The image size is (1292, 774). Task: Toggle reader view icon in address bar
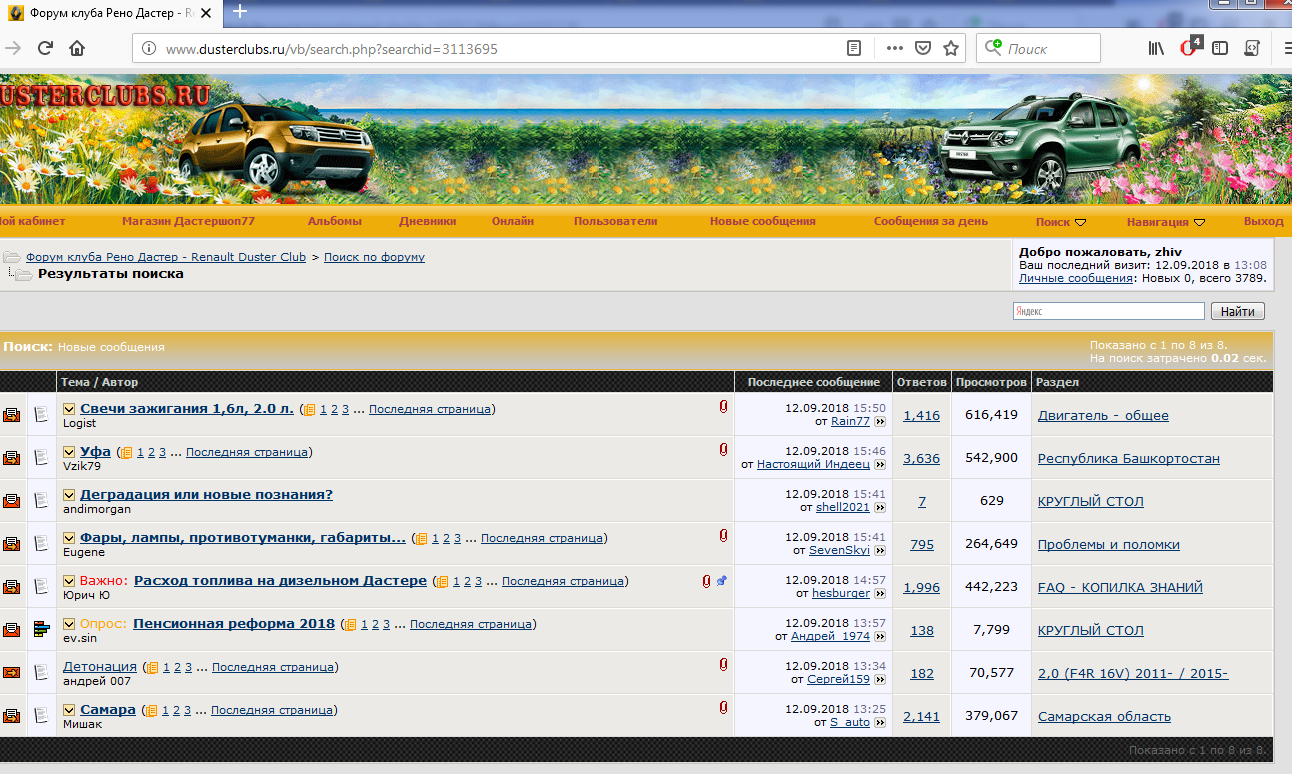coord(854,48)
